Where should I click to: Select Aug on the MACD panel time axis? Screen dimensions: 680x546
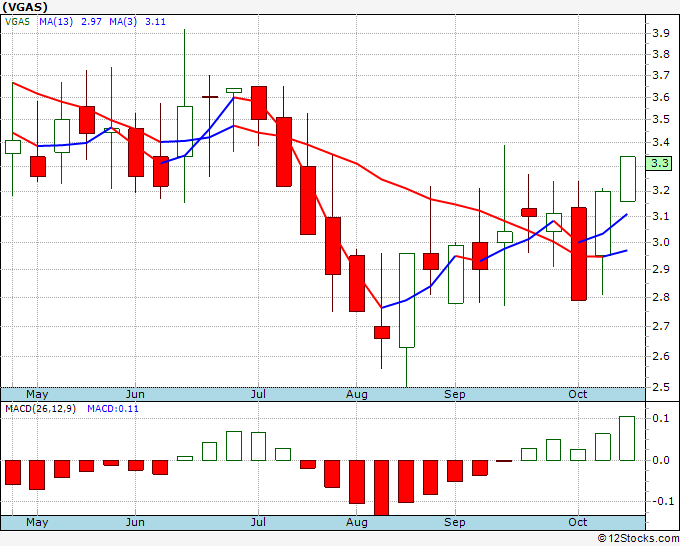(x=356, y=523)
